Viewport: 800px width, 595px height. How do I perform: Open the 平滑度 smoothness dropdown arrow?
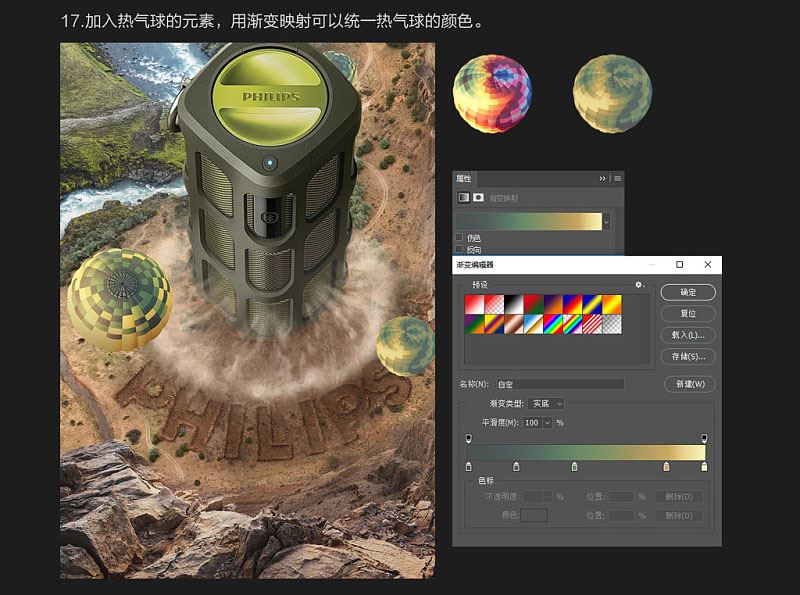tap(549, 421)
